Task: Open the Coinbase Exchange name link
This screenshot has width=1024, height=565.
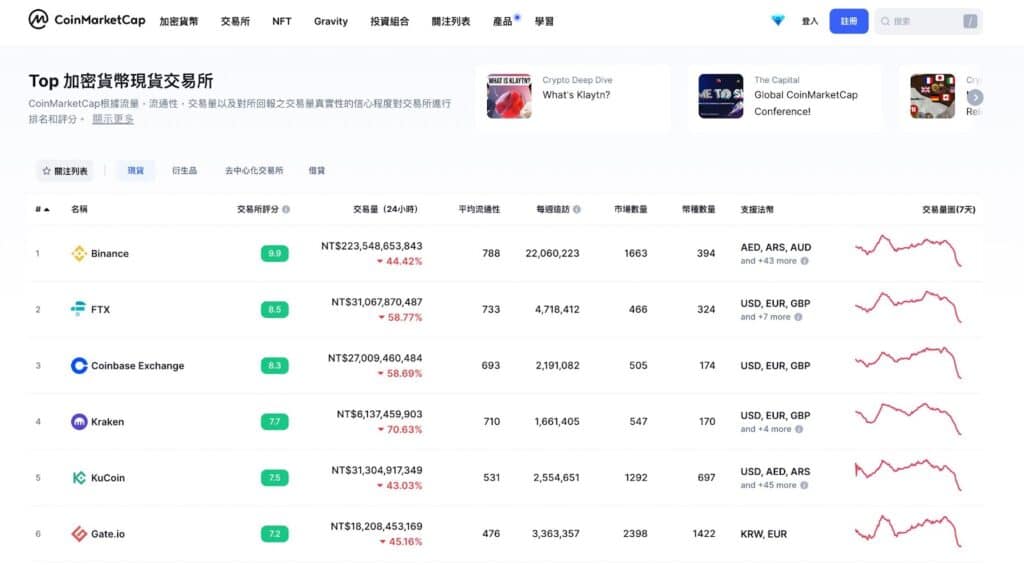Action: pos(137,366)
